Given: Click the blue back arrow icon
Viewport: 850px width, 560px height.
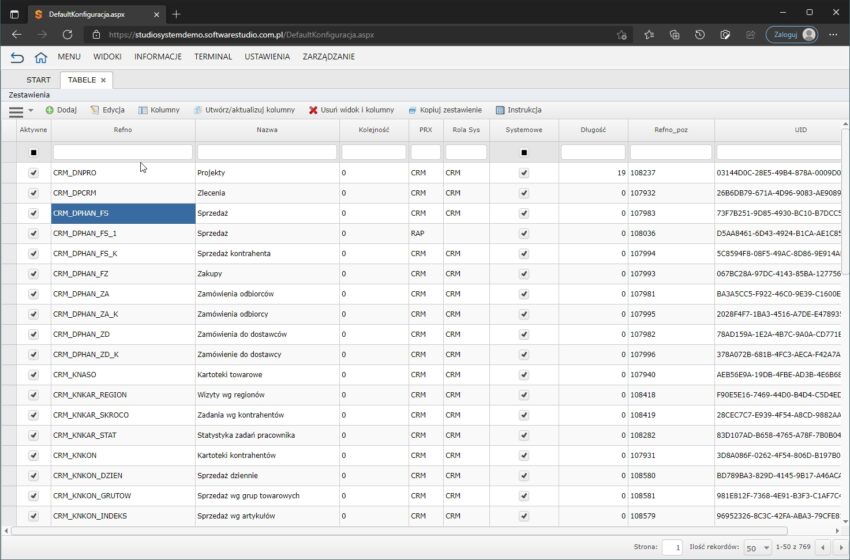Looking at the screenshot, I should pos(17,57).
